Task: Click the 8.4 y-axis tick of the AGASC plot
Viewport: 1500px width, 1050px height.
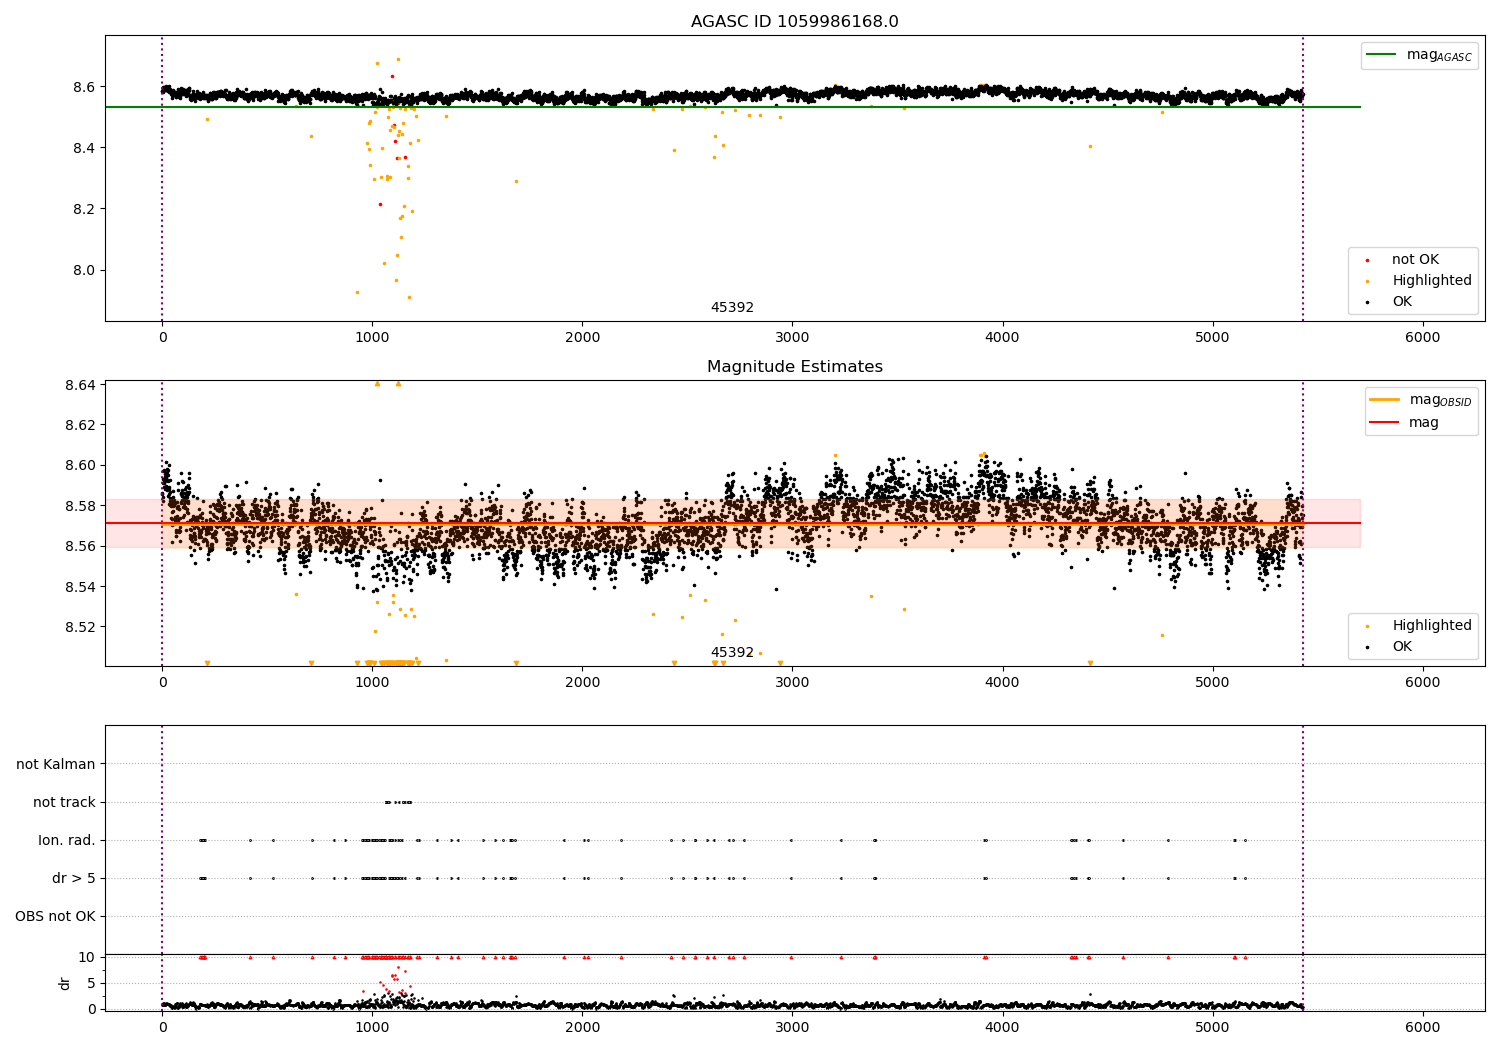Action: tap(84, 148)
